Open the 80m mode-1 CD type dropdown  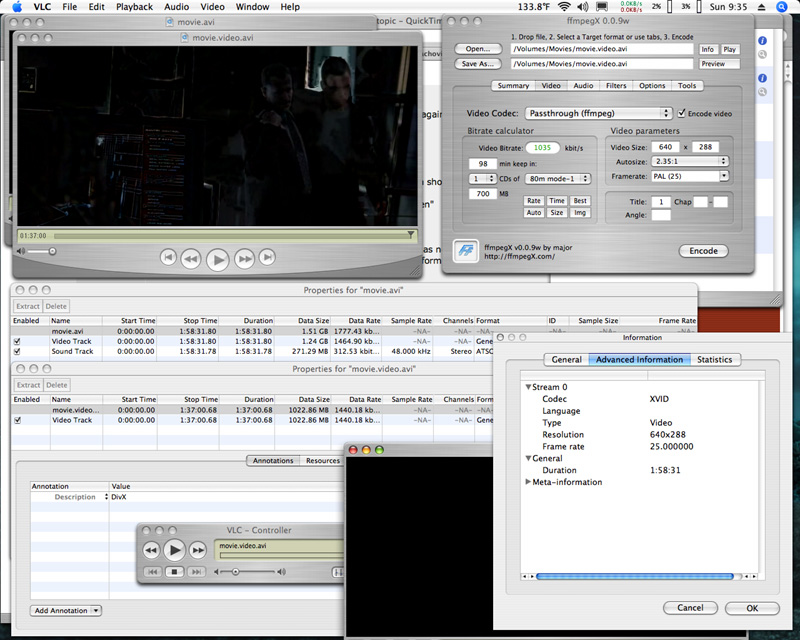(x=558, y=179)
